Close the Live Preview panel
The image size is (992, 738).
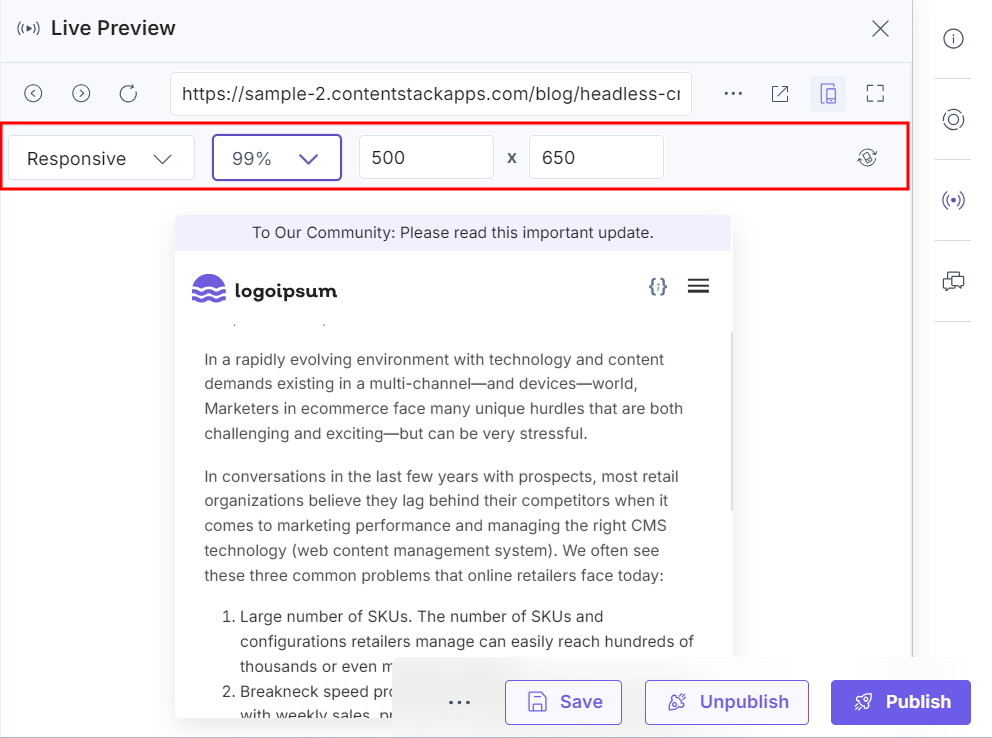(x=880, y=28)
